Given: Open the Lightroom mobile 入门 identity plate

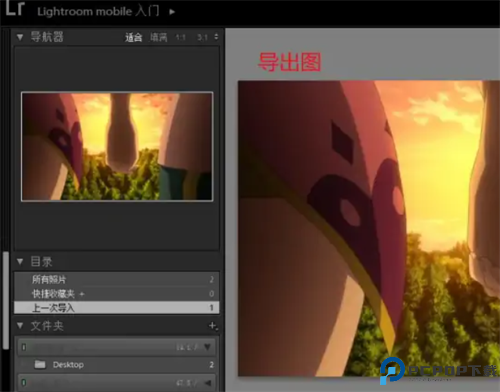Looking at the screenshot, I should tap(98, 12).
